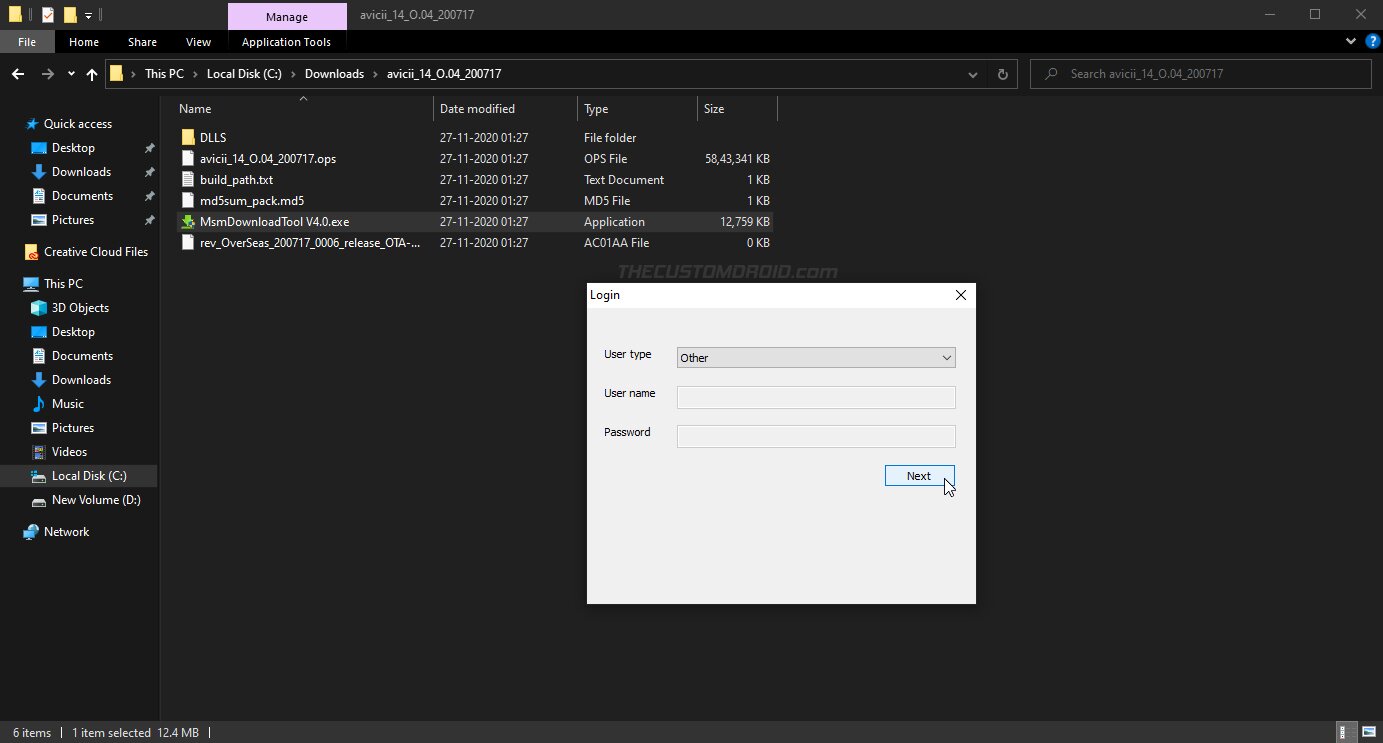Go back to the previous folder
This screenshot has width=1383, height=743.
pyautogui.click(x=18, y=73)
